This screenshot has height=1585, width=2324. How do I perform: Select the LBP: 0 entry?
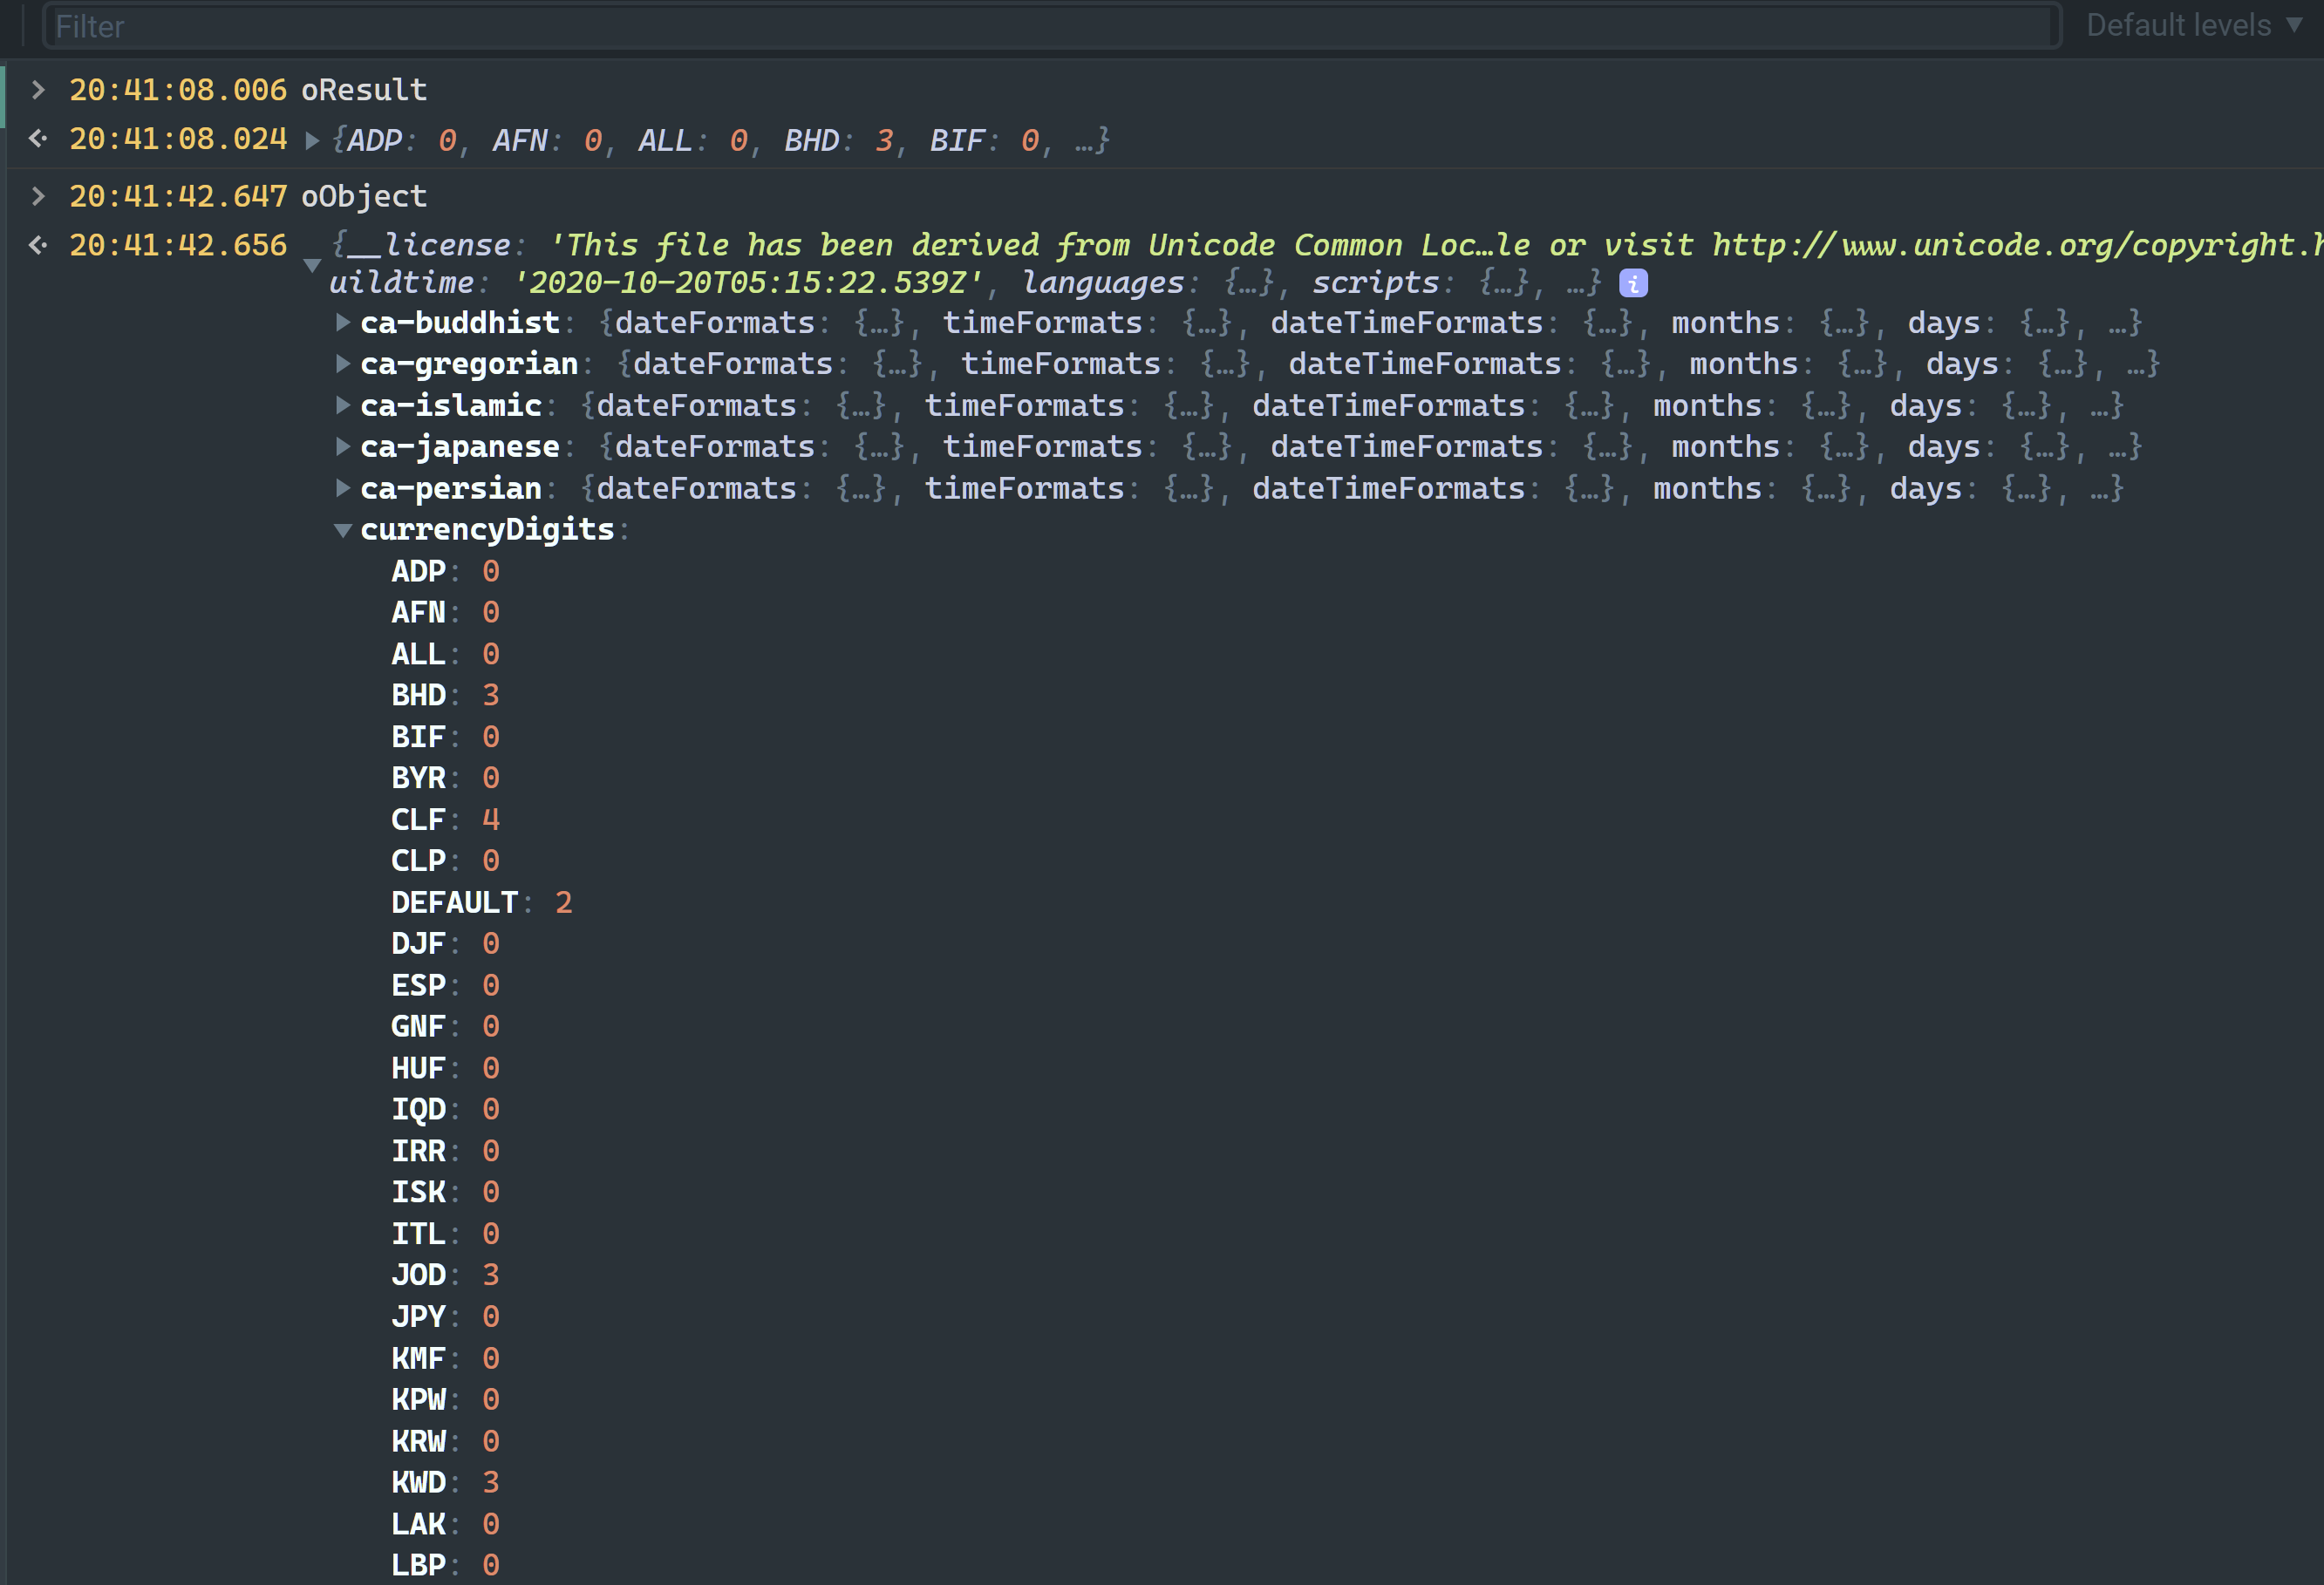click(x=445, y=1566)
